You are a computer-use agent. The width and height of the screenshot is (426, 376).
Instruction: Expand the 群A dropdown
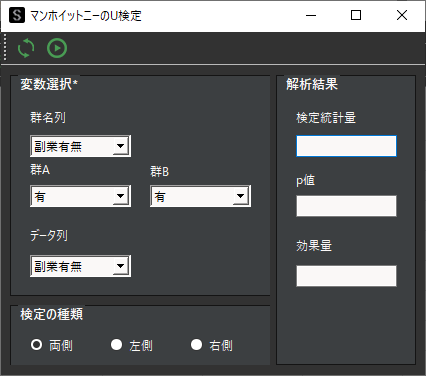pos(80,196)
